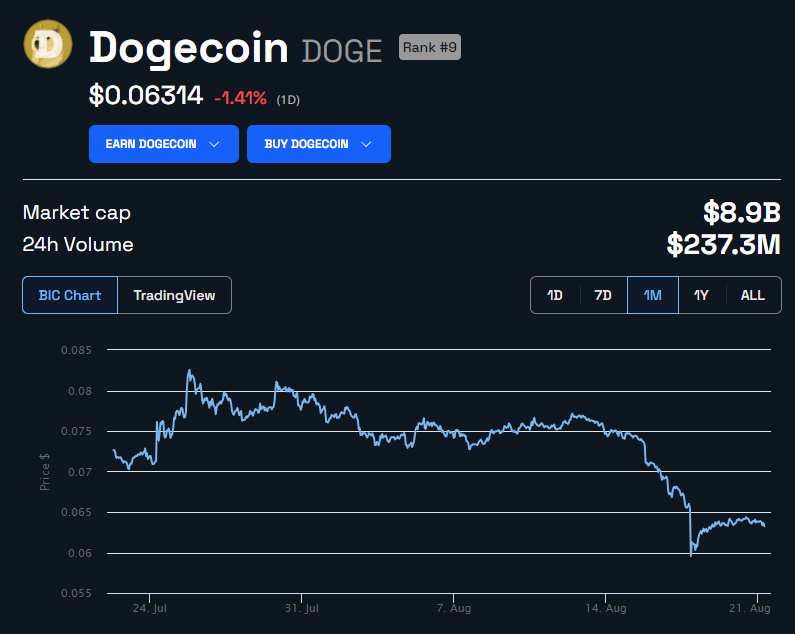Click the Buy Dogecoin button label
This screenshot has height=634, width=795.
pyautogui.click(x=306, y=144)
